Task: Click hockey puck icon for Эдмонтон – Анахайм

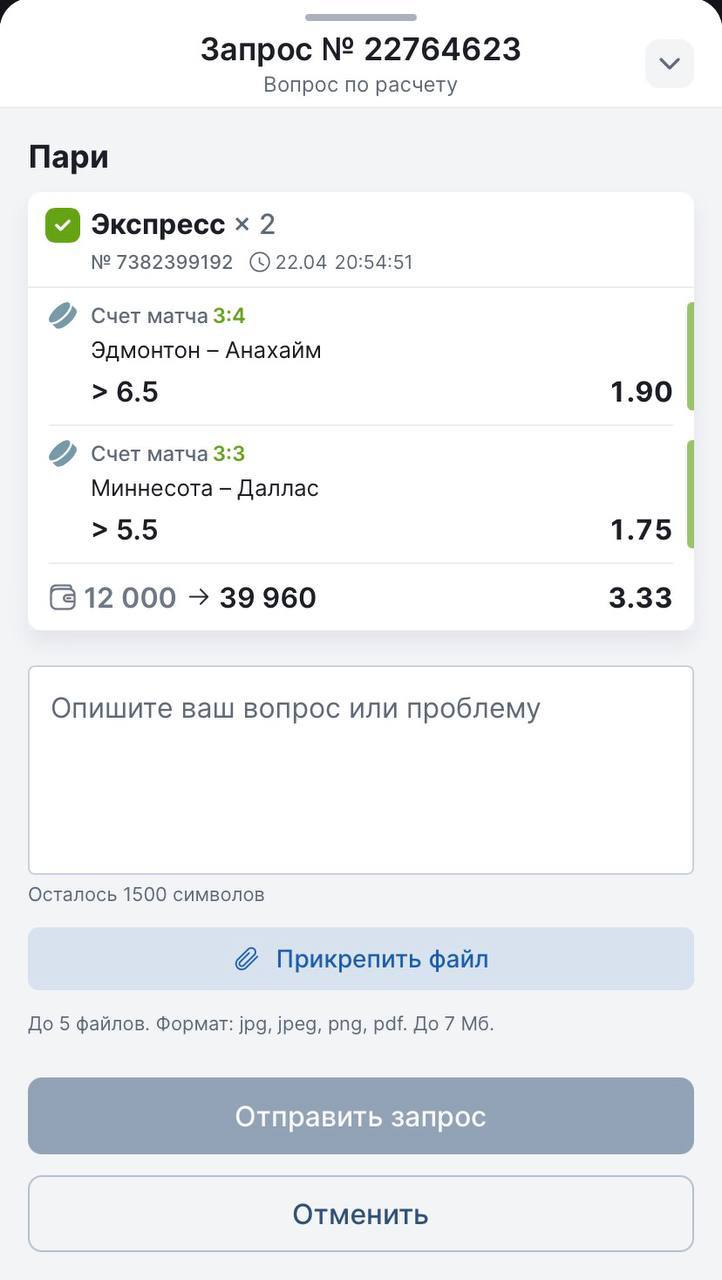Action: click(x=63, y=316)
